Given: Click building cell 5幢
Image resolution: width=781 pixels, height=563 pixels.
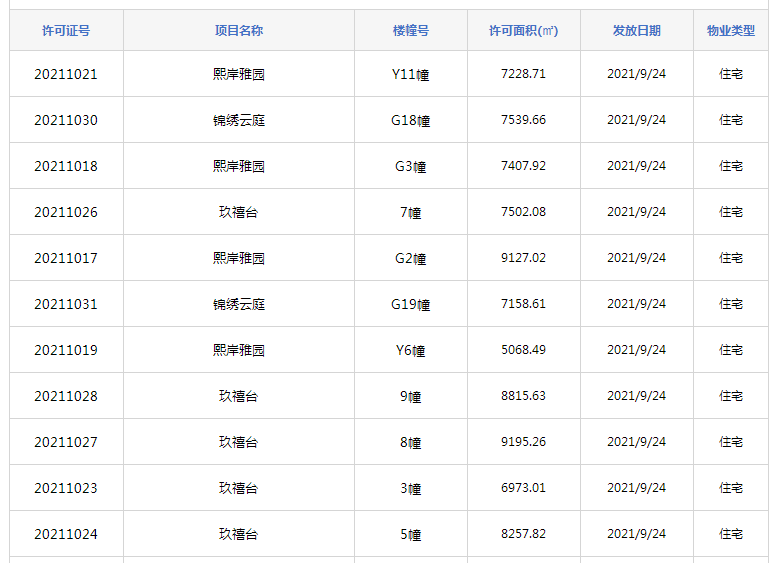Looking at the screenshot, I should [411, 534].
